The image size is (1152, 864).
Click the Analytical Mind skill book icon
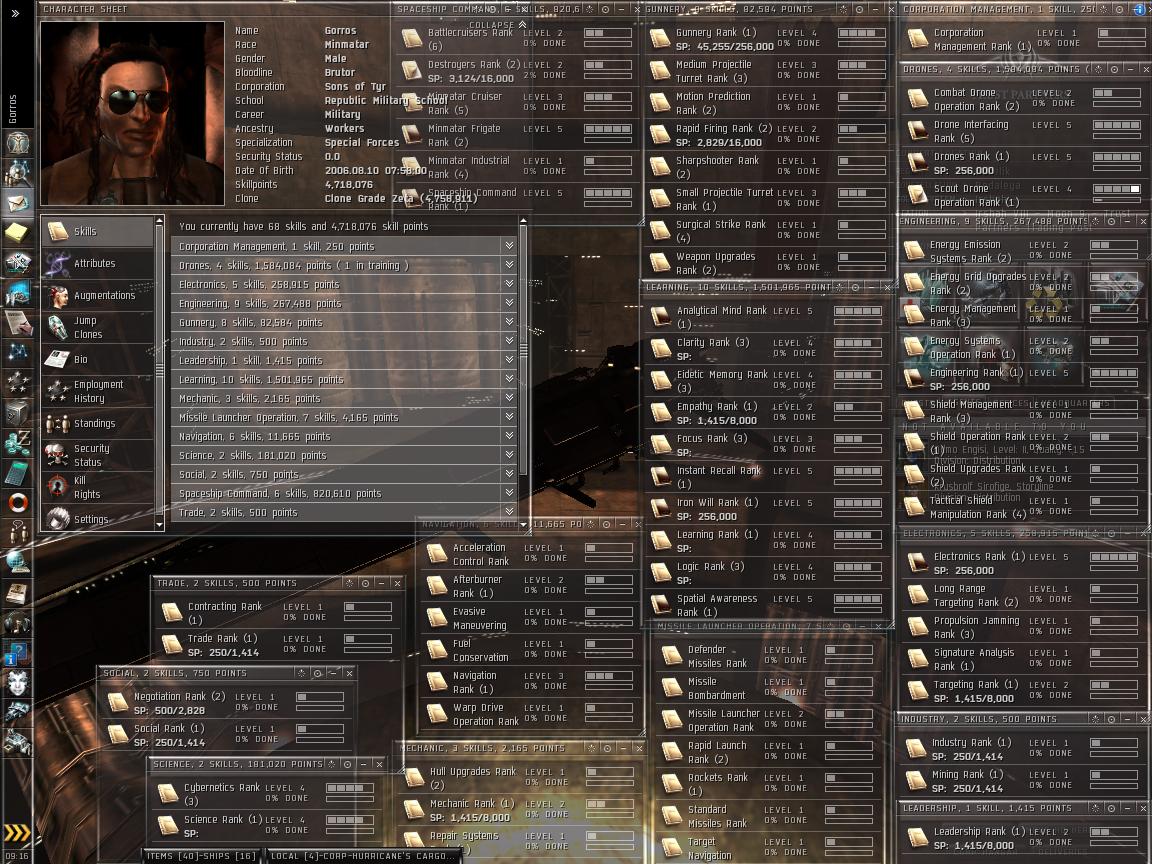tap(660, 317)
